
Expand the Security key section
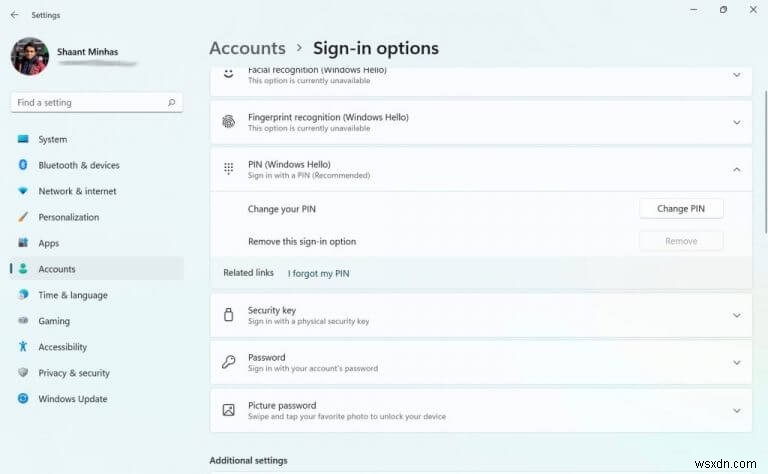coord(736,315)
